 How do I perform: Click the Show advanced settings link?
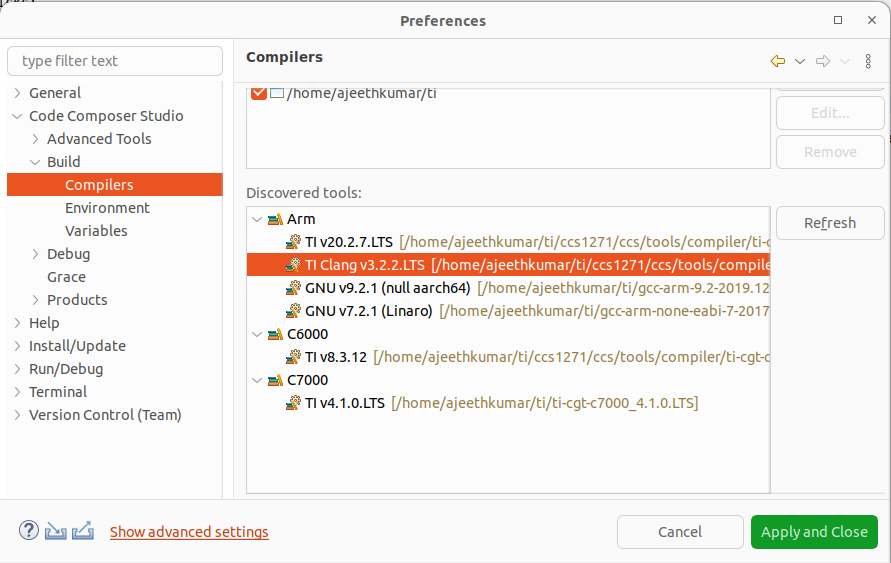click(189, 532)
